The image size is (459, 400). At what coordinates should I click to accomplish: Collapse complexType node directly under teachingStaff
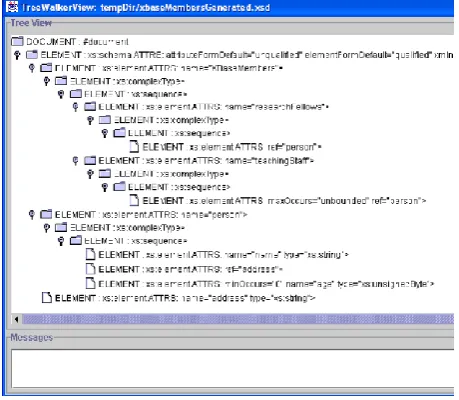[x=90, y=174]
